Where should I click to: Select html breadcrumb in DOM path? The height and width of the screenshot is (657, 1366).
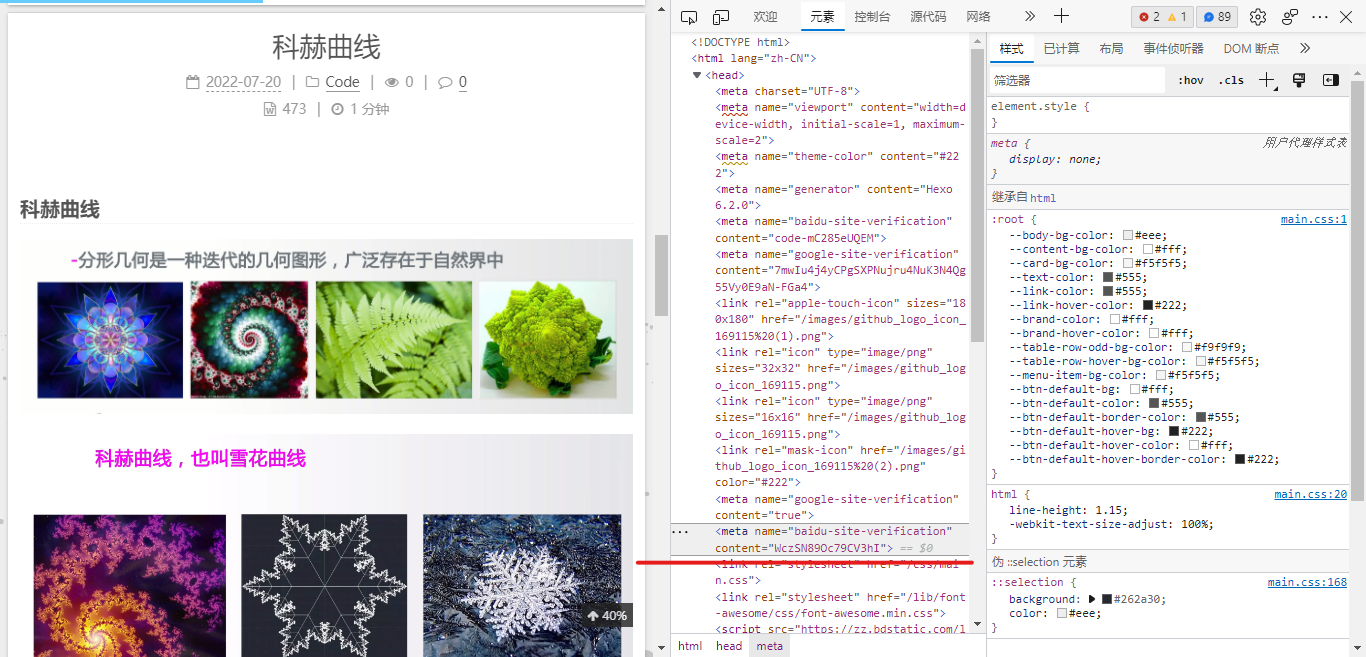690,646
